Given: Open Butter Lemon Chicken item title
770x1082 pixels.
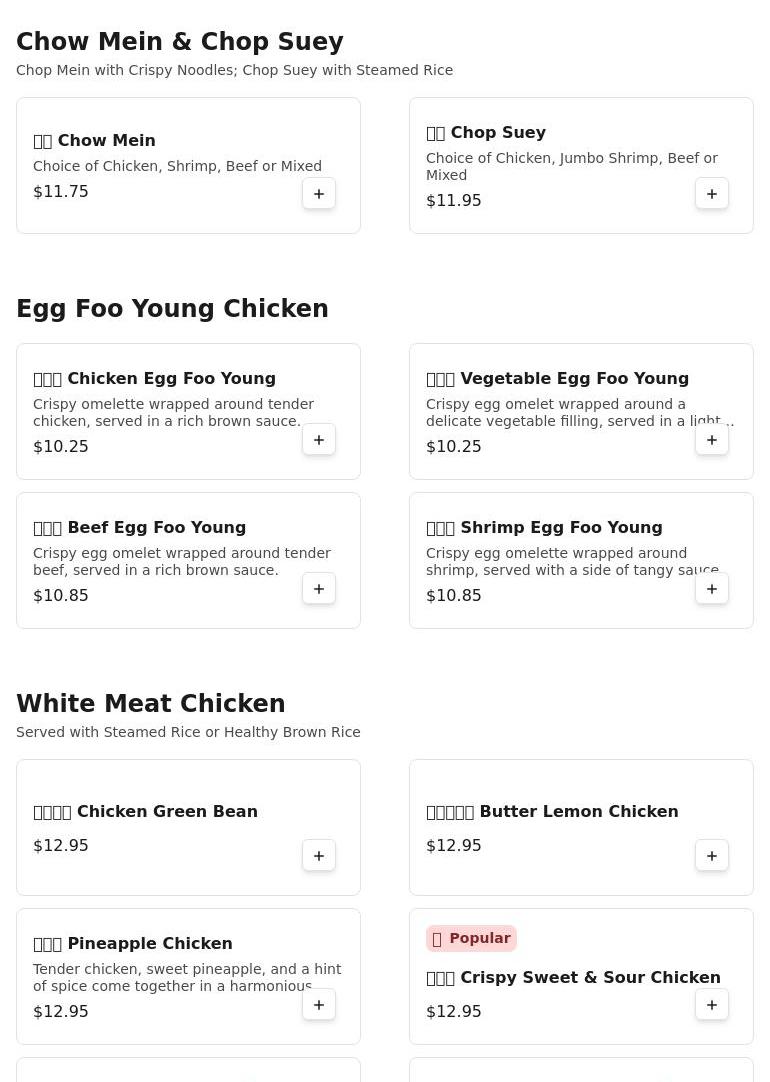Looking at the screenshot, I should pos(578,812).
